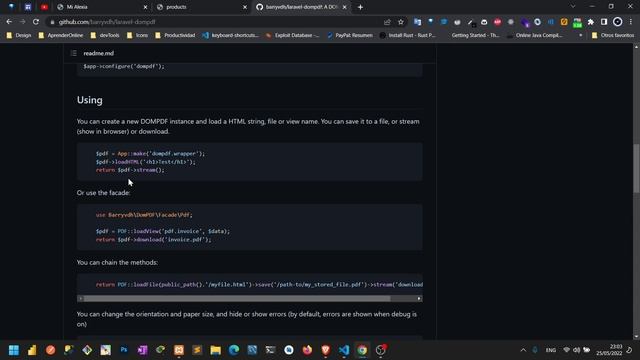This screenshot has height=360, width=640.
Task: Close the Mi Alexa tab
Action: click(x=145, y=7)
